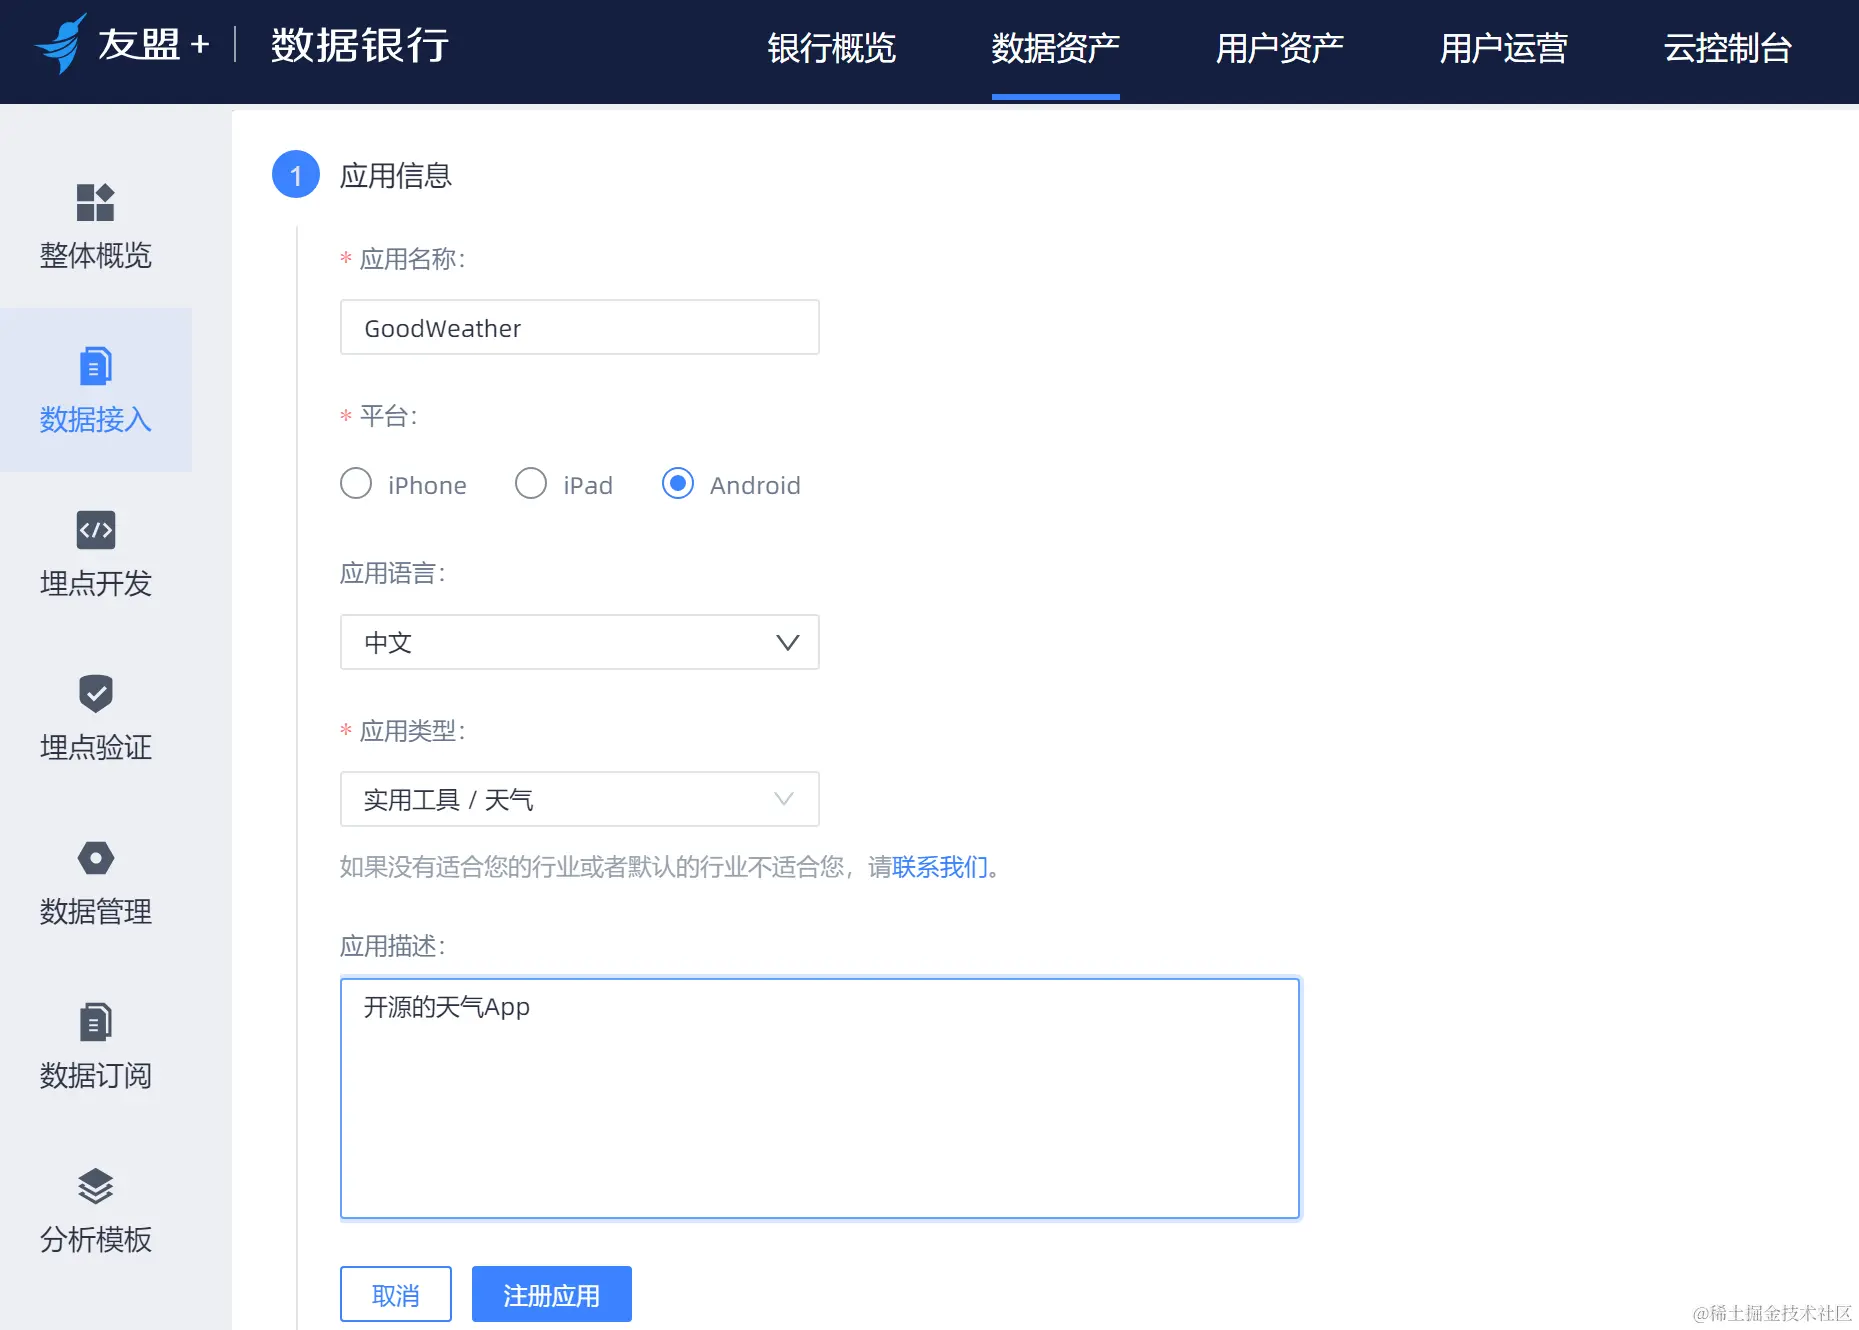Click the GoodWeather app name field
The image size is (1859, 1330).
580,327
